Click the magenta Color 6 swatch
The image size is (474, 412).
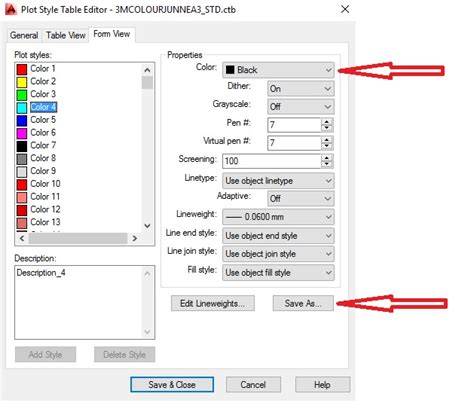[22, 133]
